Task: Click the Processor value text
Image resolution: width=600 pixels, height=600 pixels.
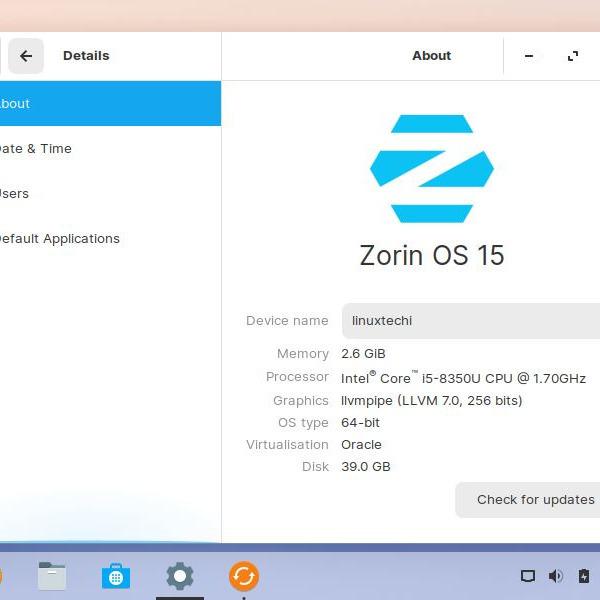Action: click(x=463, y=378)
